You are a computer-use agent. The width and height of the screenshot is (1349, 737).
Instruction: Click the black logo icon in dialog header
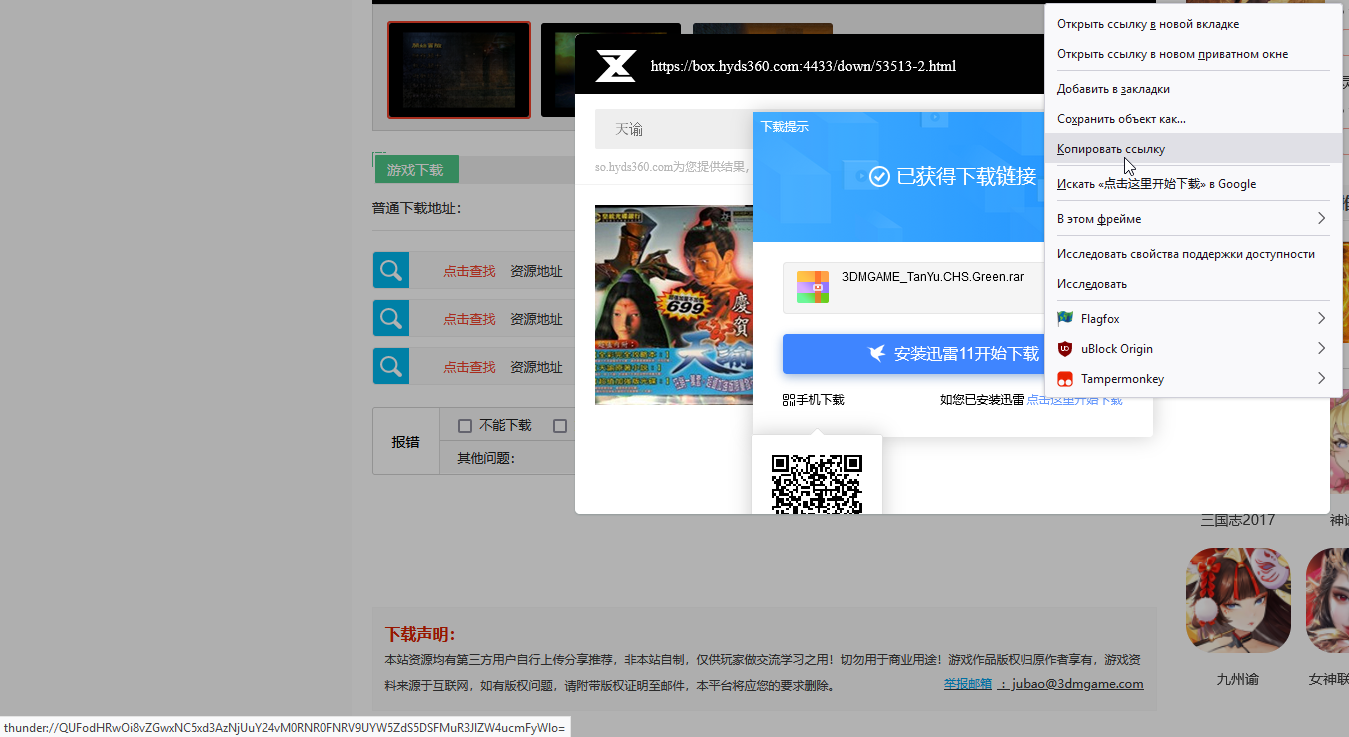click(x=616, y=66)
